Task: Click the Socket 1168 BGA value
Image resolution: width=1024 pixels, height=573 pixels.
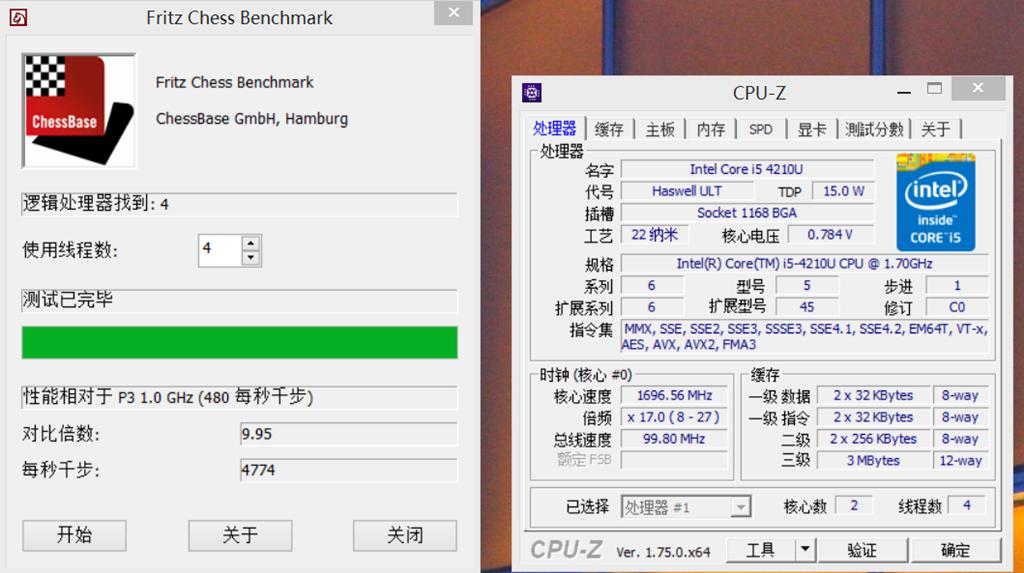Action: click(x=746, y=212)
